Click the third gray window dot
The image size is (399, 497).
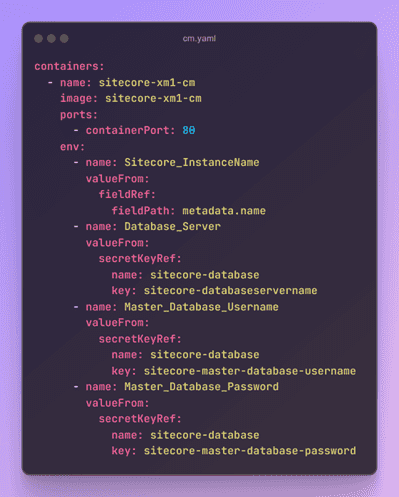pyautogui.click(x=64, y=39)
